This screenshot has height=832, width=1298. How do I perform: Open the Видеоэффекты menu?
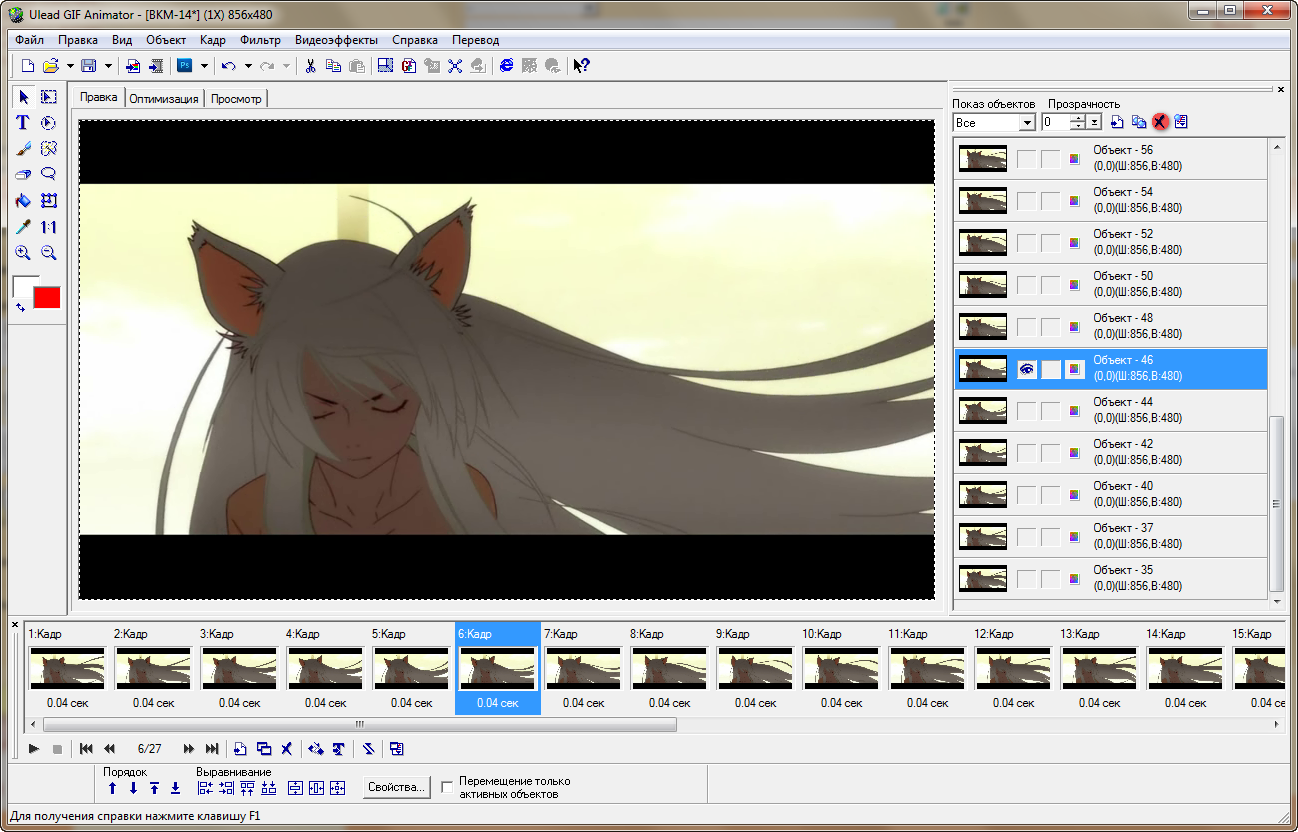pos(336,40)
